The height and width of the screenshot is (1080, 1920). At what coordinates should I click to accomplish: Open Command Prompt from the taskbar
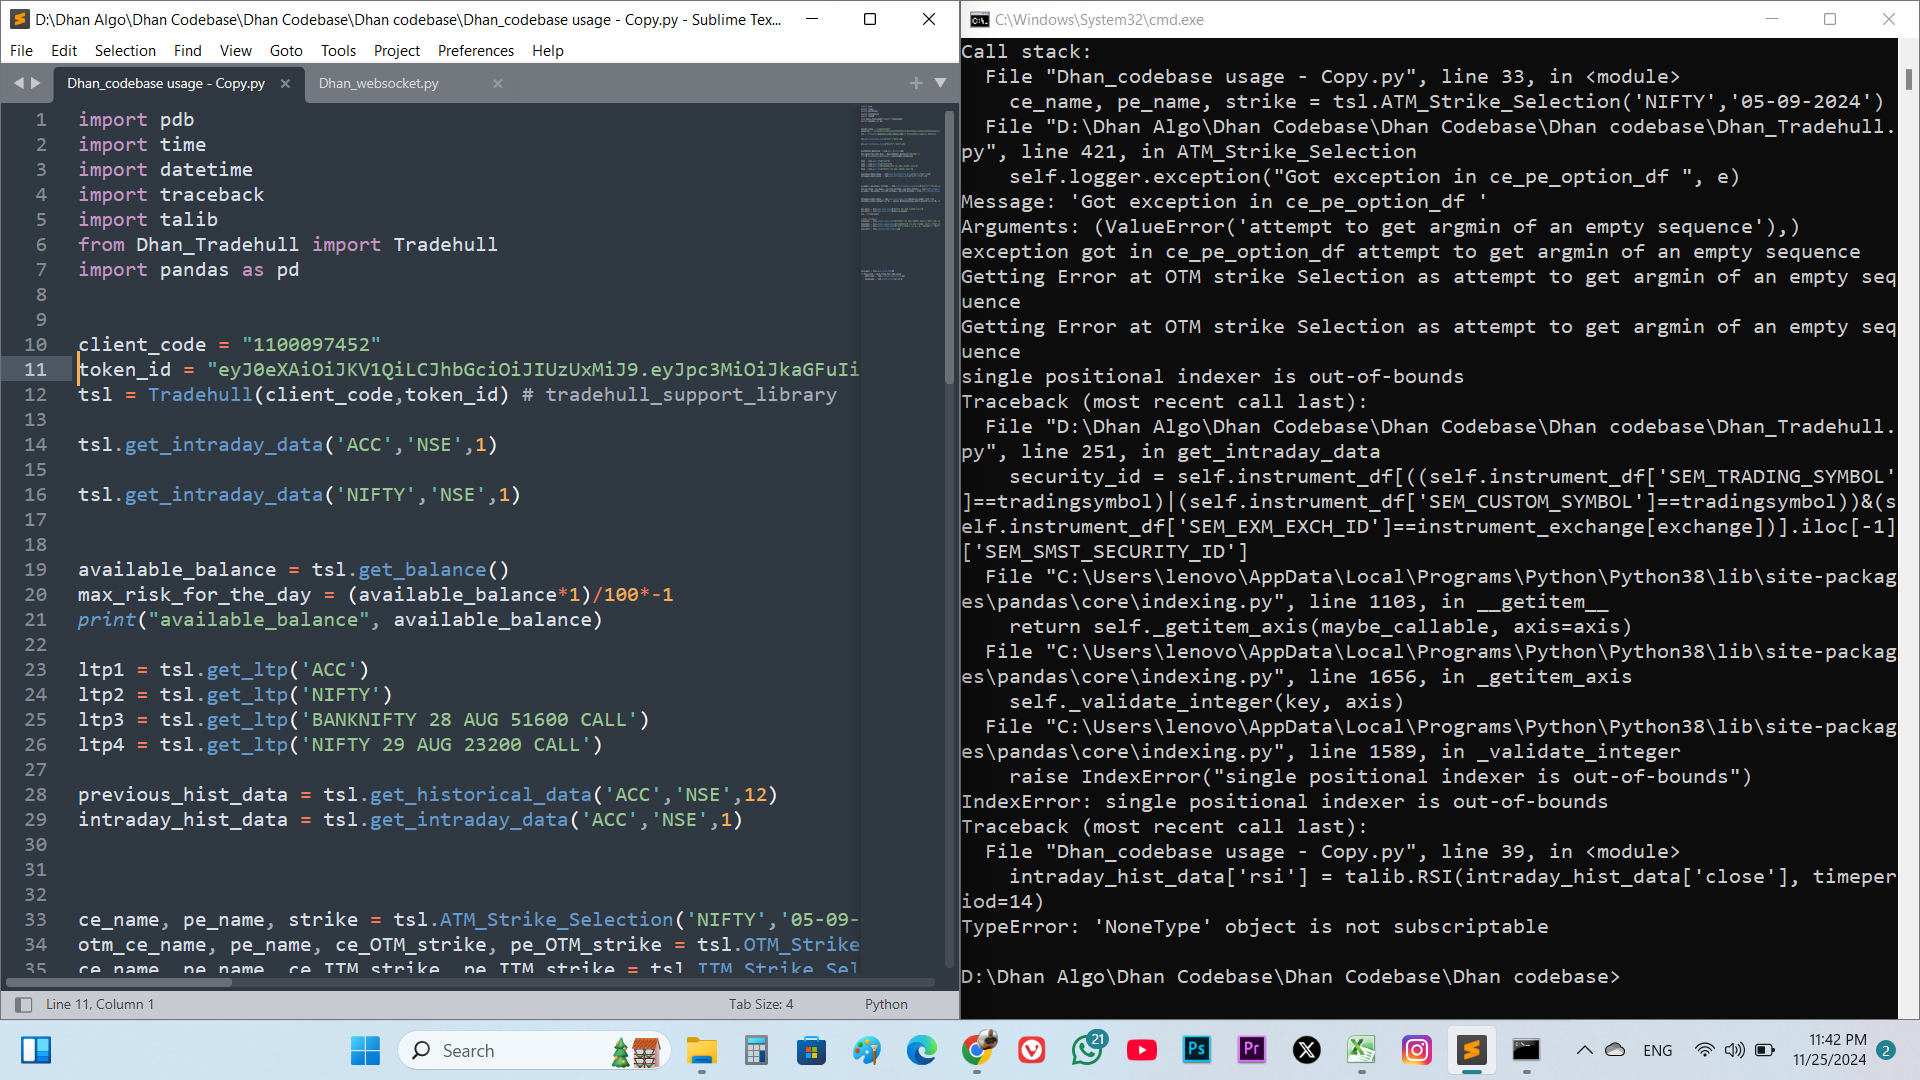click(x=1525, y=1050)
